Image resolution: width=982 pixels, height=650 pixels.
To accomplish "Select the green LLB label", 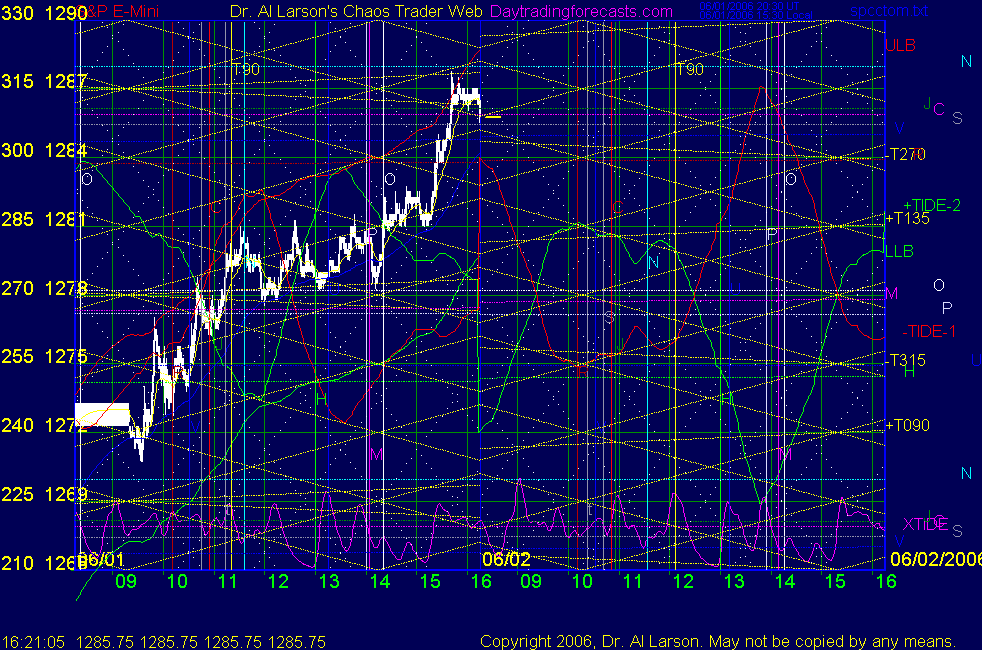I will click(899, 252).
